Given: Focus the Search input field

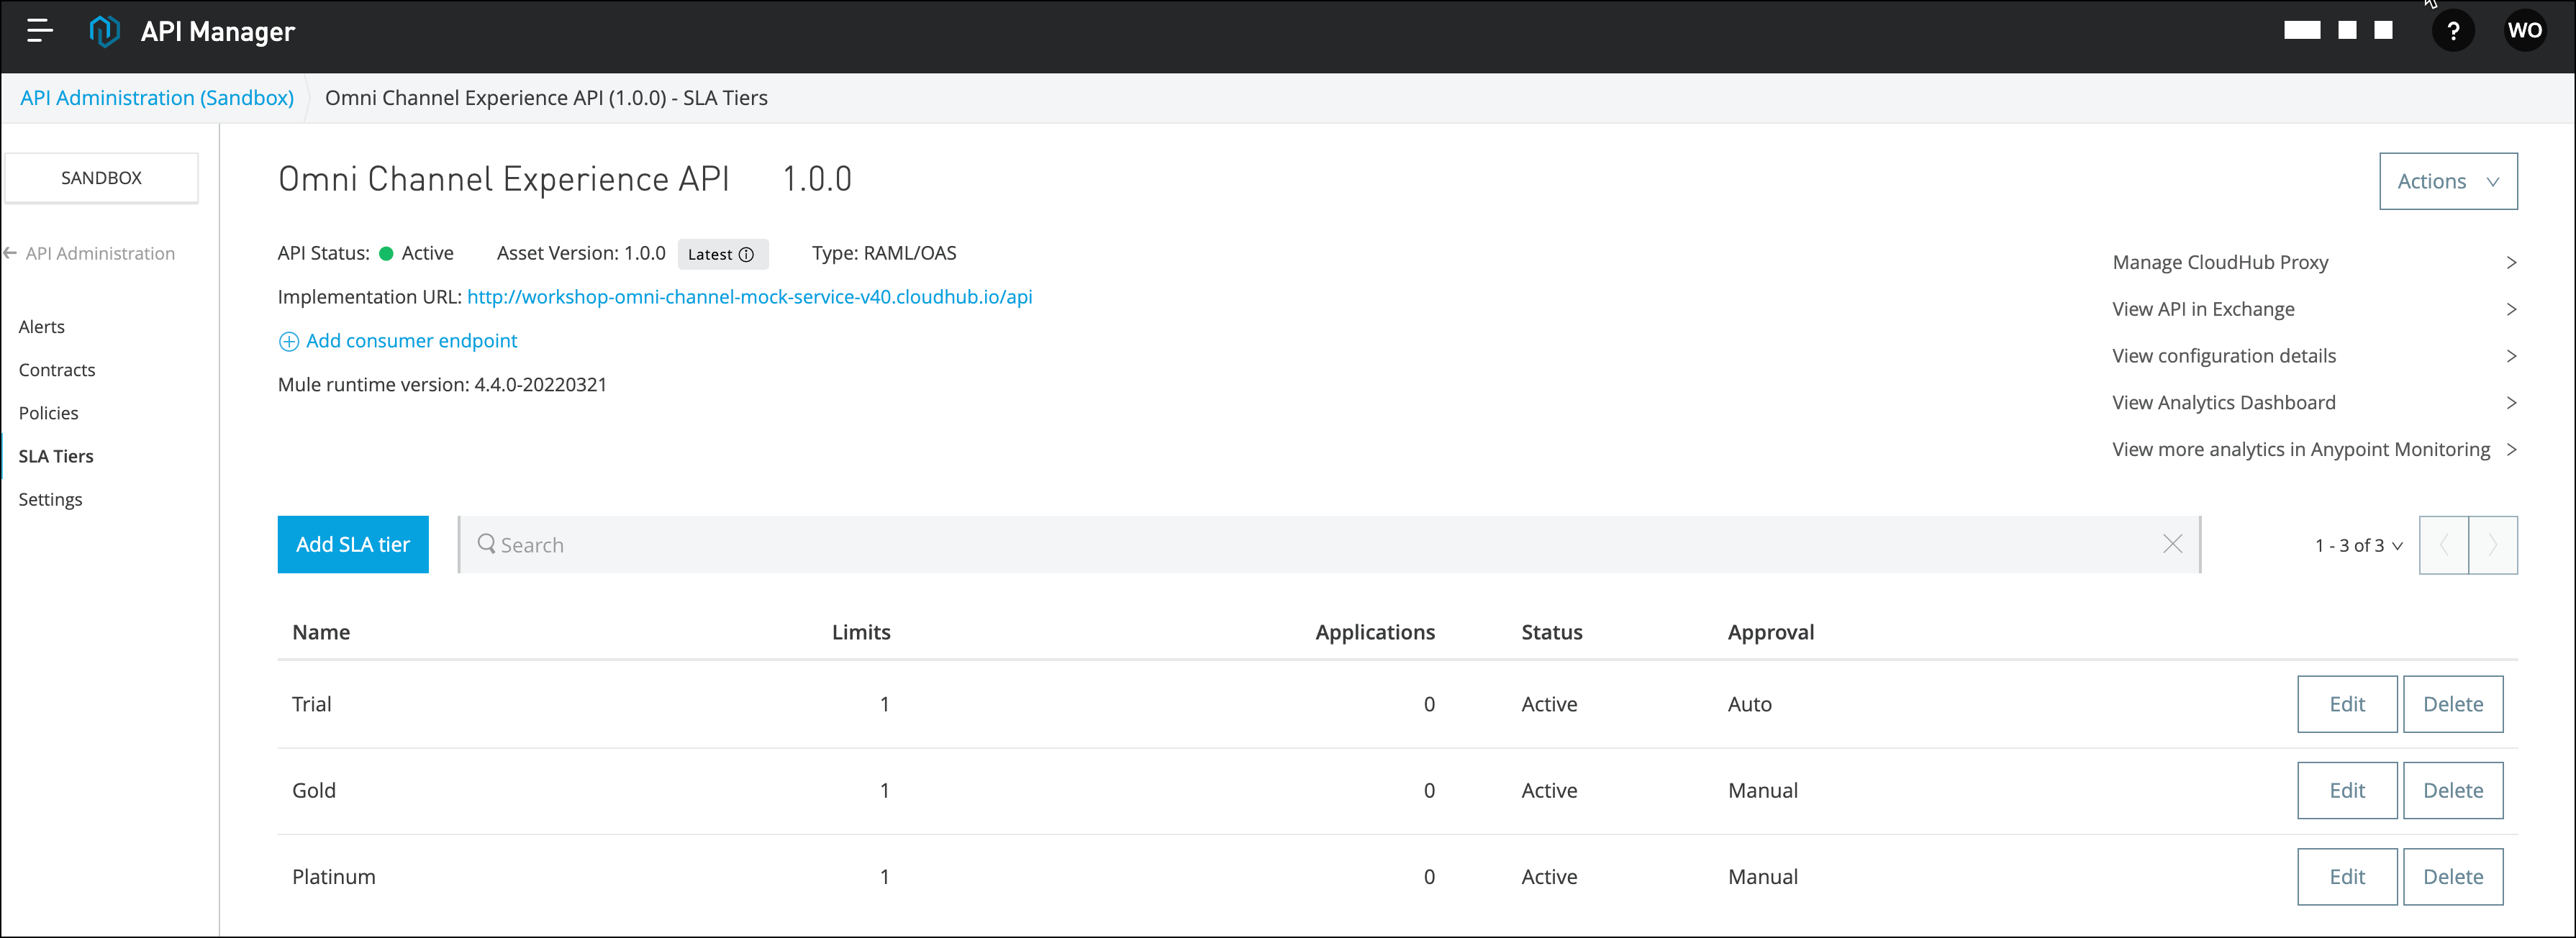Looking at the screenshot, I should coord(1330,545).
